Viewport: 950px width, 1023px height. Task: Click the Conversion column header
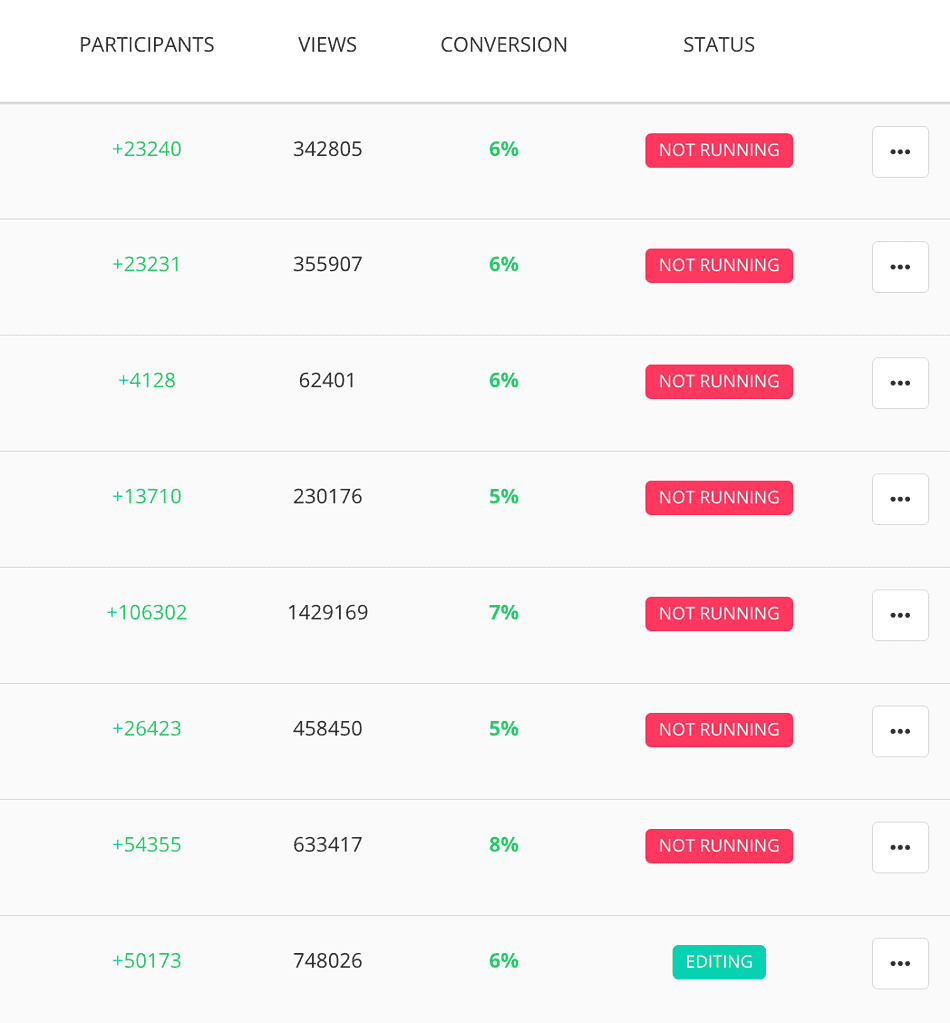504,45
